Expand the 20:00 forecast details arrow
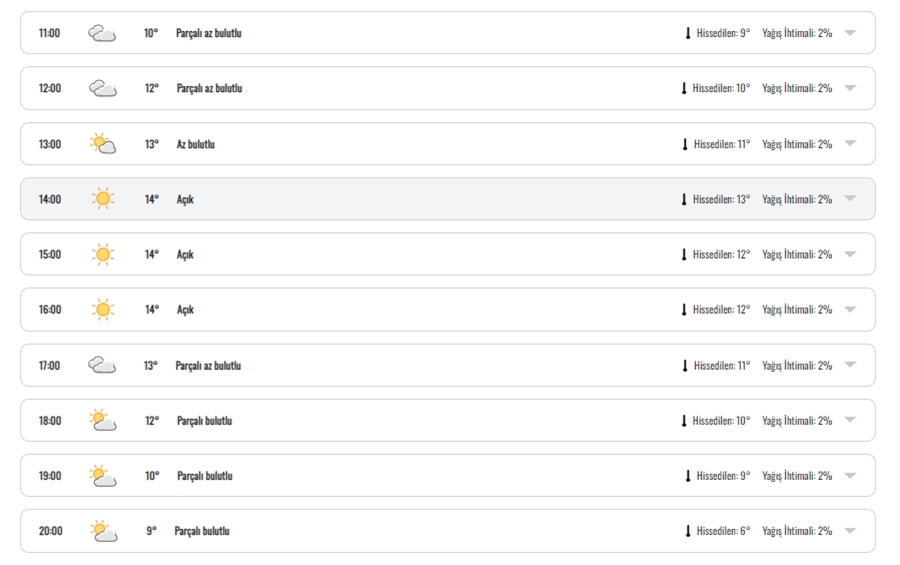Image resolution: width=900 pixels, height=565 pixels. pyautogui.click(x=850, y=531)
